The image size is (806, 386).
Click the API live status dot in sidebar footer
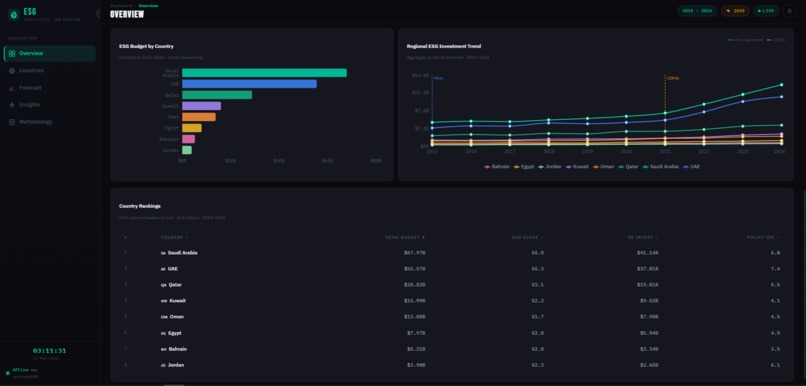(8, 373)
